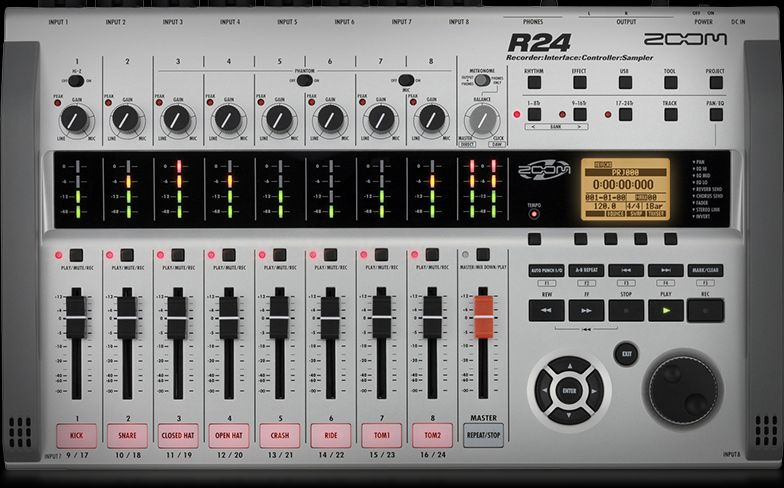Viewport: 784px width, 488px height.
Task: Flip the MIC on/off switch
Action: point(407,81)
